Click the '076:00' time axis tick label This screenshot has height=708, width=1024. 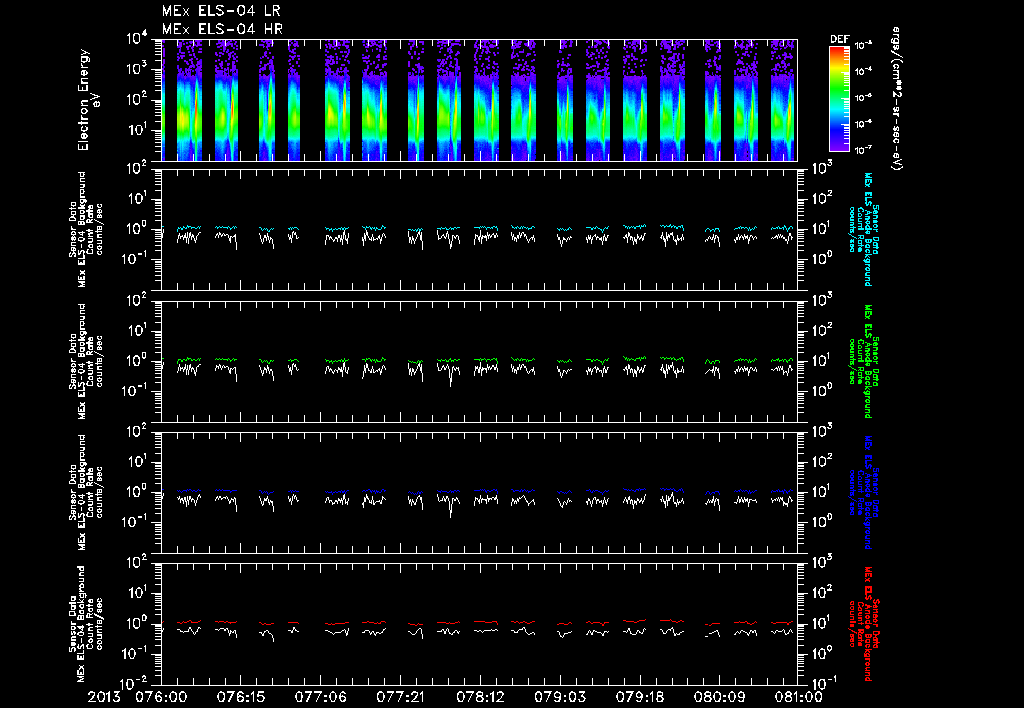click(161, 697)
